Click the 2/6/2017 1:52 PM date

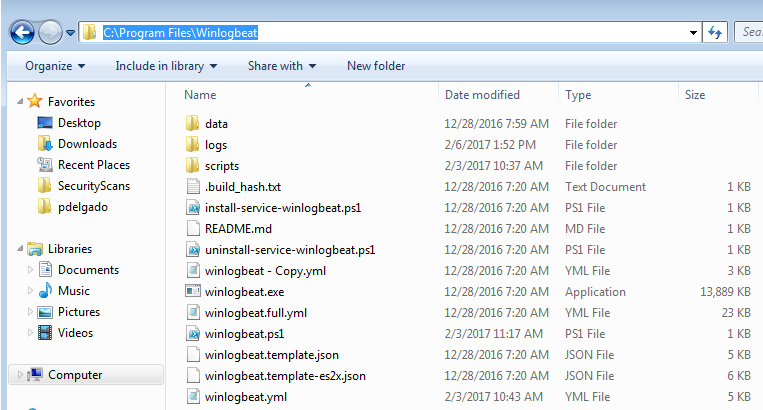tap(490, 144)
